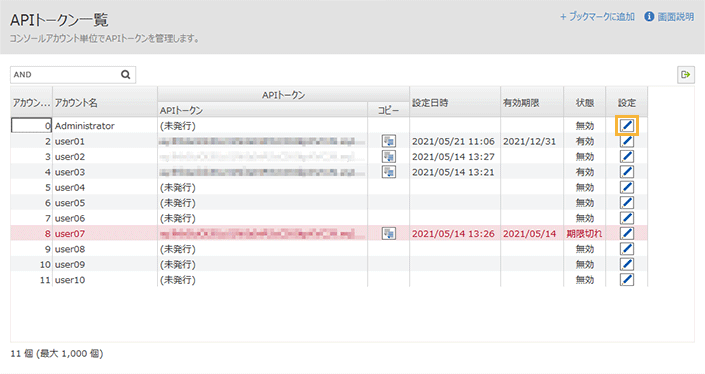Viewport: 705px width, 374px height.
Task: Select the user01 account name cell
Action: (105, 141)
